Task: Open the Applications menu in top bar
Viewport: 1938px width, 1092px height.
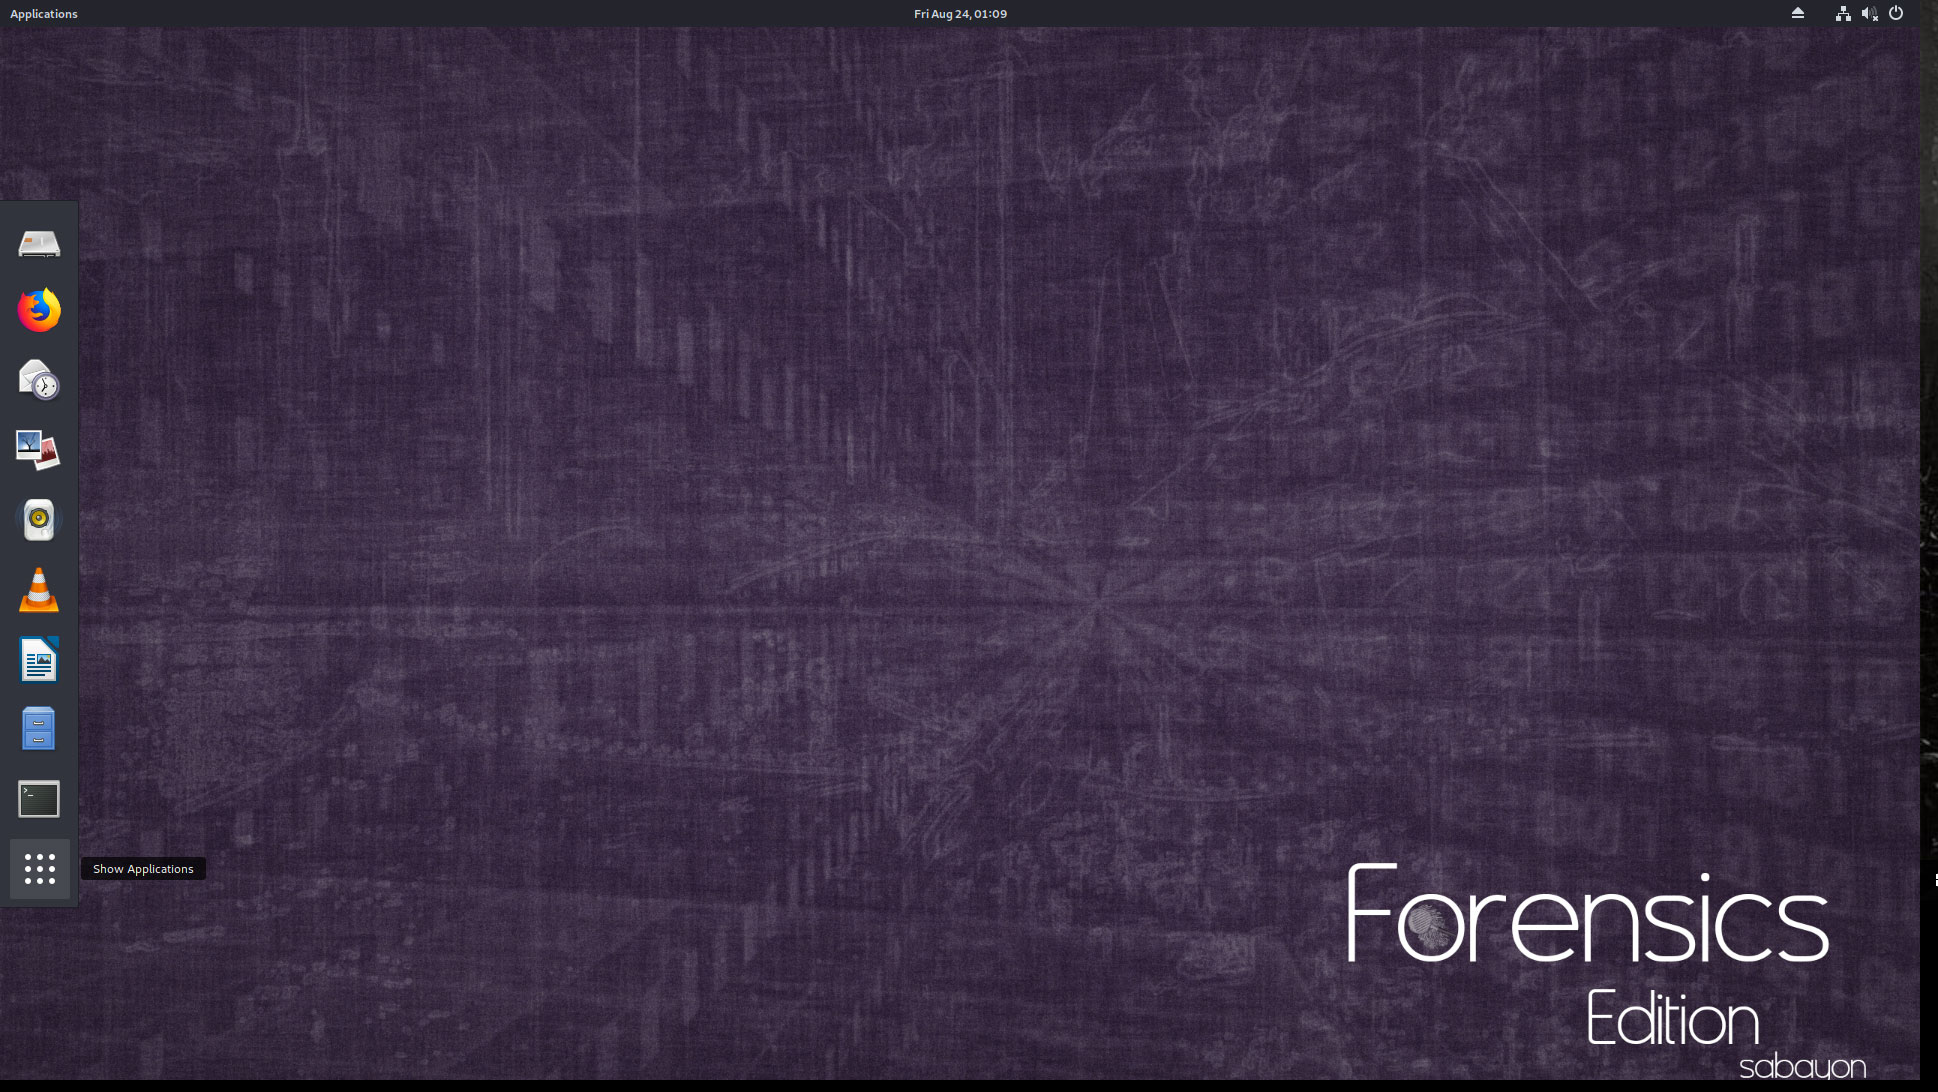Action: coord(44,14)
